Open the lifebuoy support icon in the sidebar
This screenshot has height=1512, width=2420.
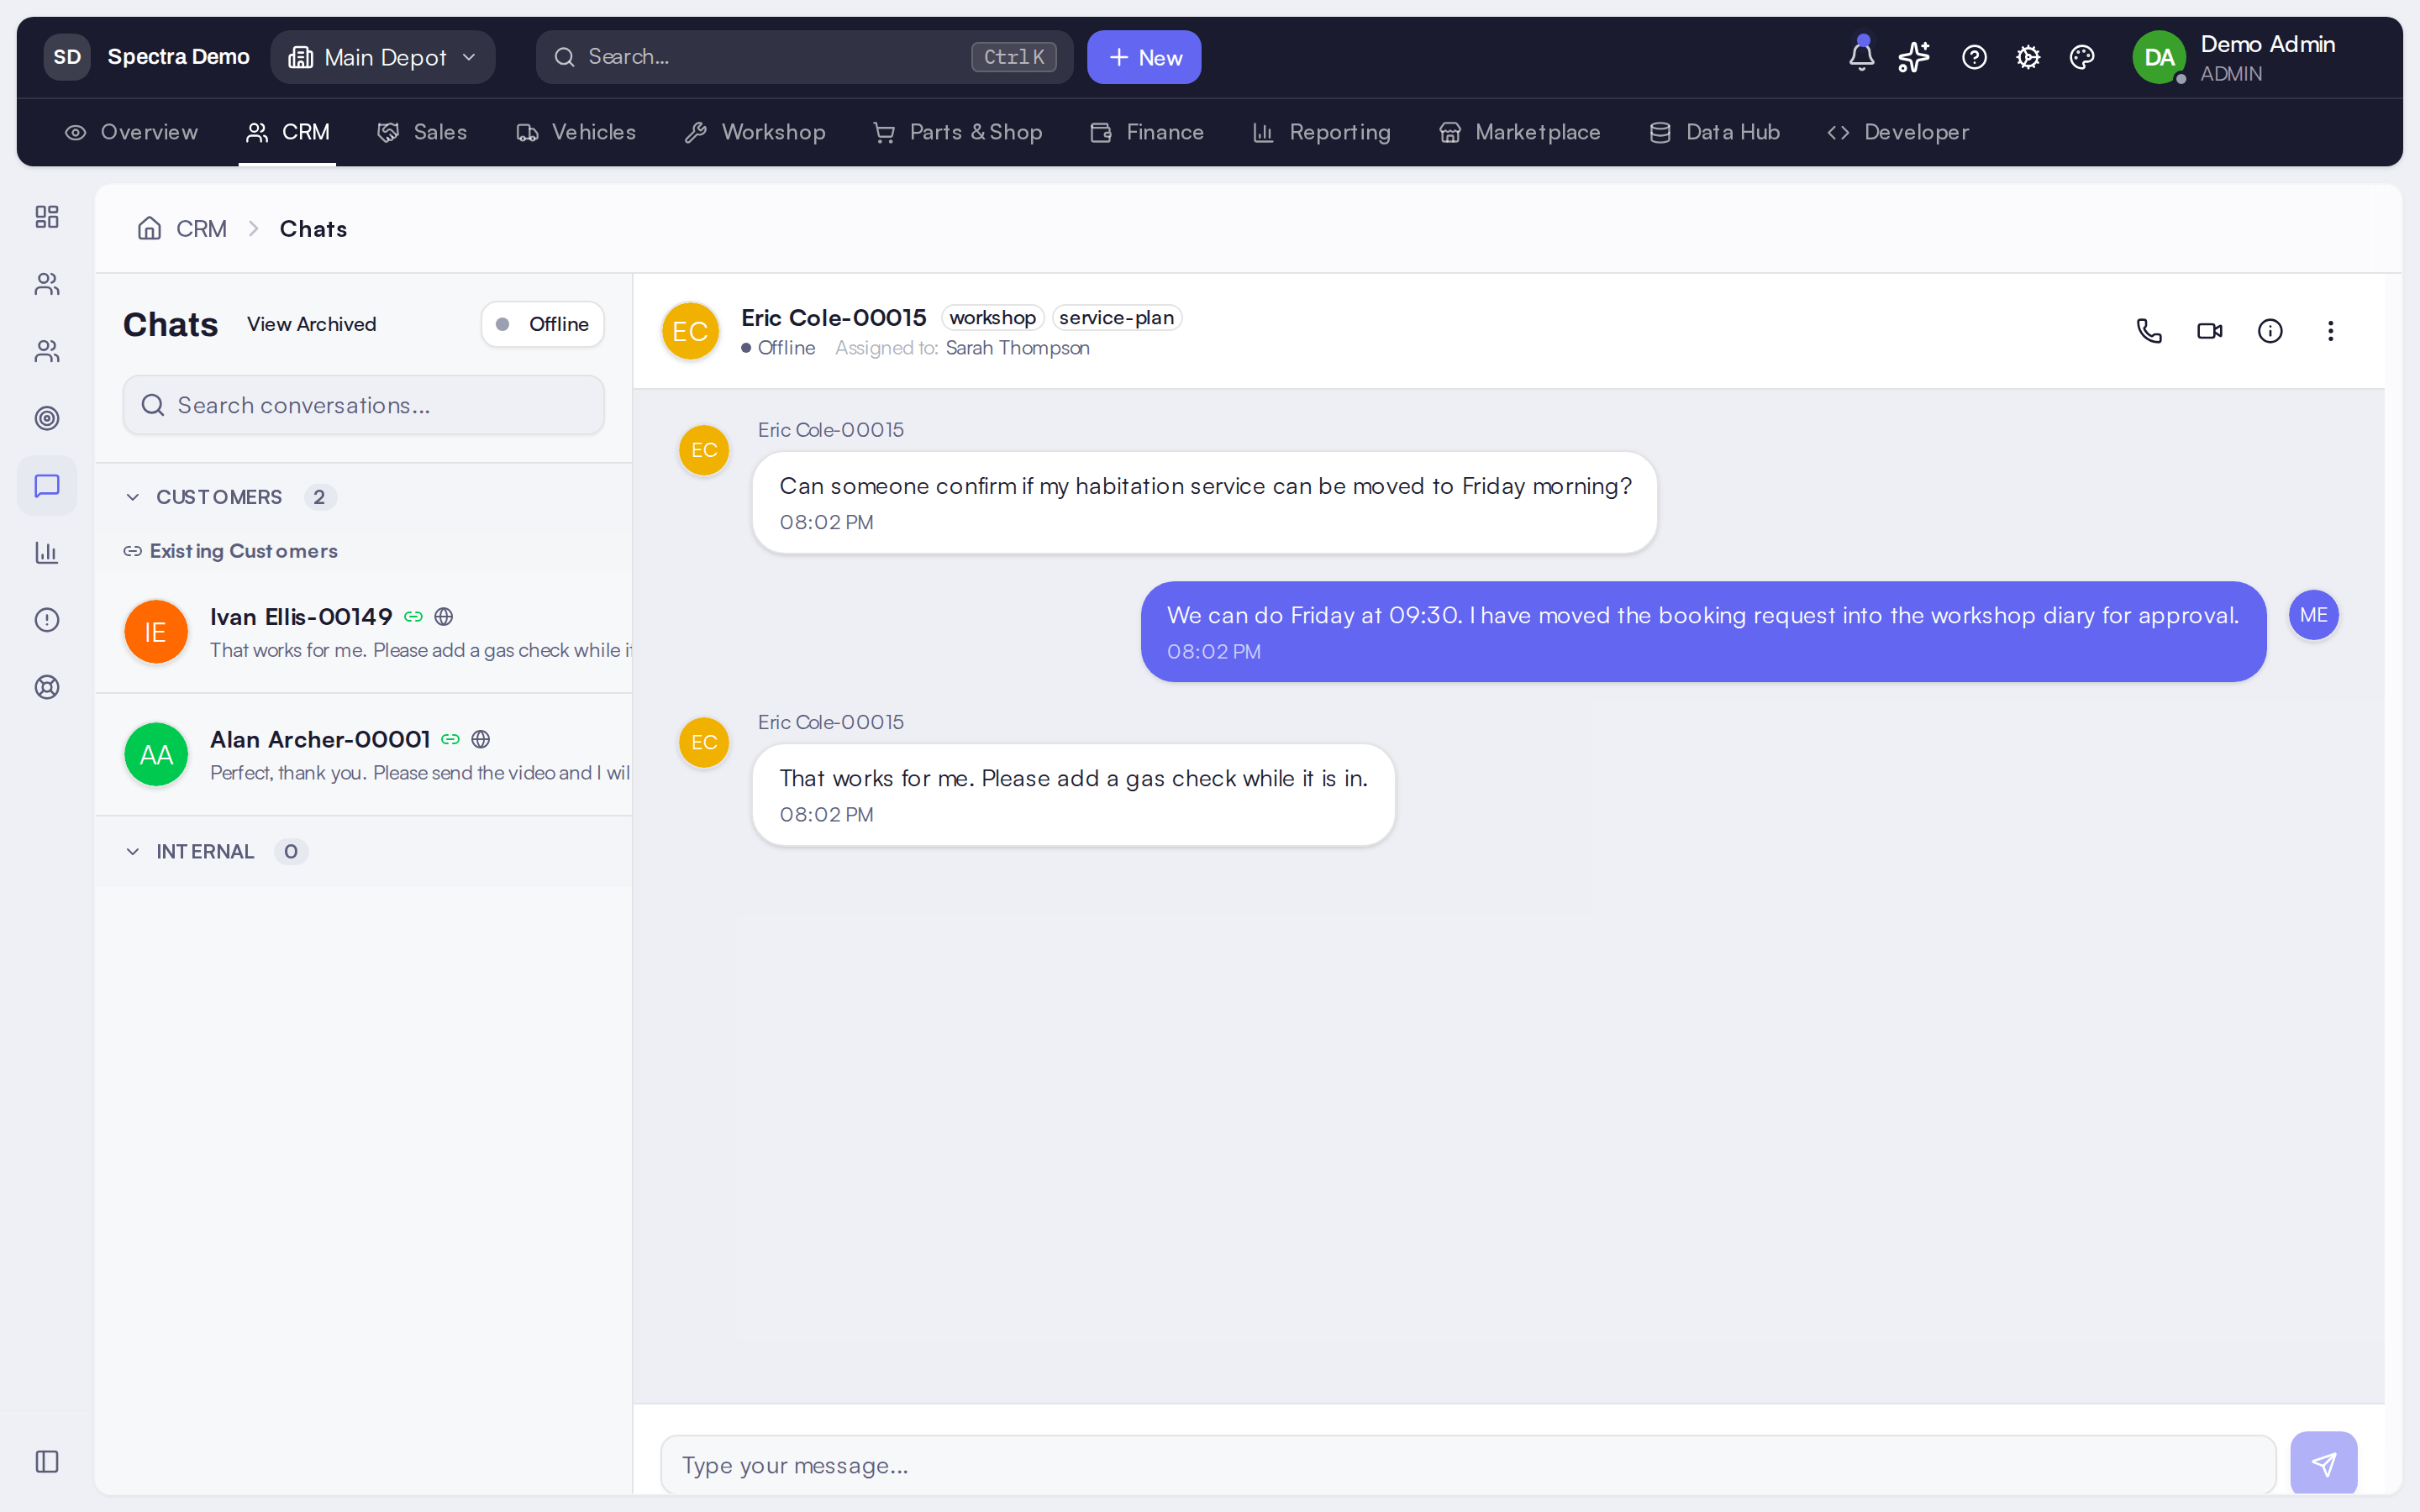coord(47,687)
